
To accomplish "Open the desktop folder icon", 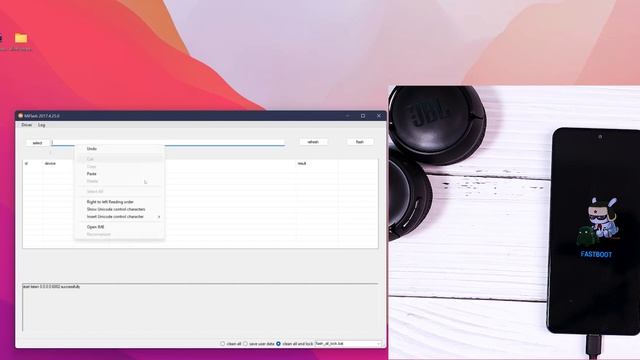I will point(21,38).
